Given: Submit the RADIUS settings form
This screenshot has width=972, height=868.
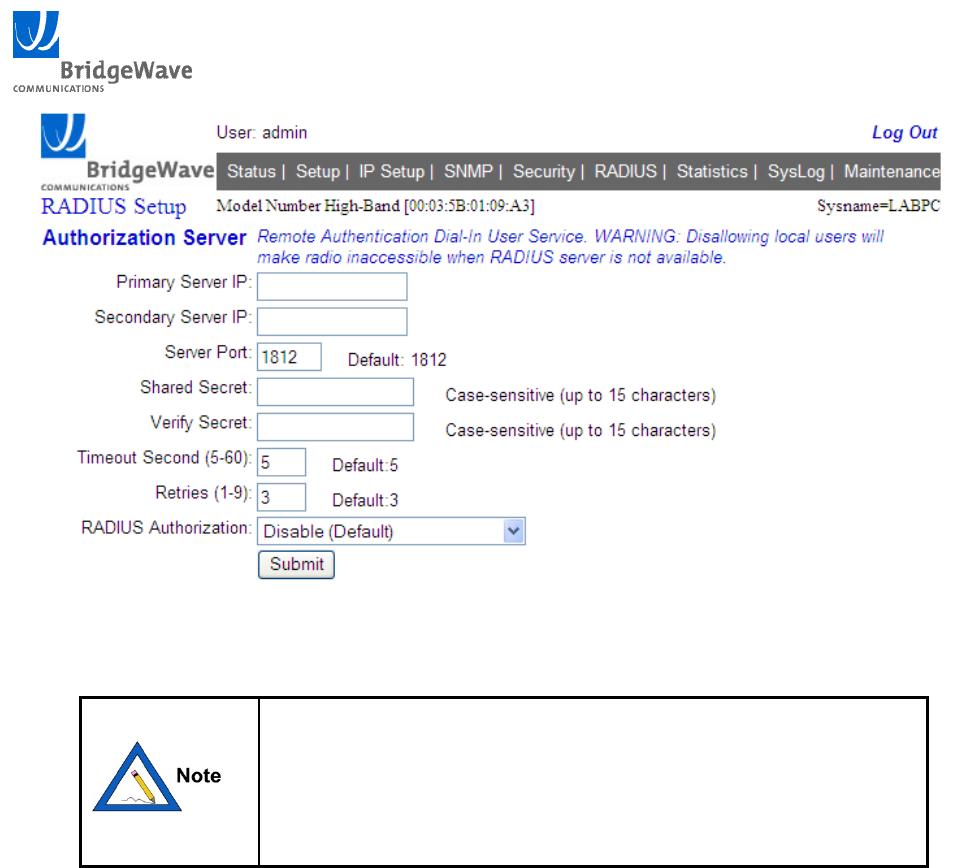Looking at the screenshot, I should (x=296, y=564).
